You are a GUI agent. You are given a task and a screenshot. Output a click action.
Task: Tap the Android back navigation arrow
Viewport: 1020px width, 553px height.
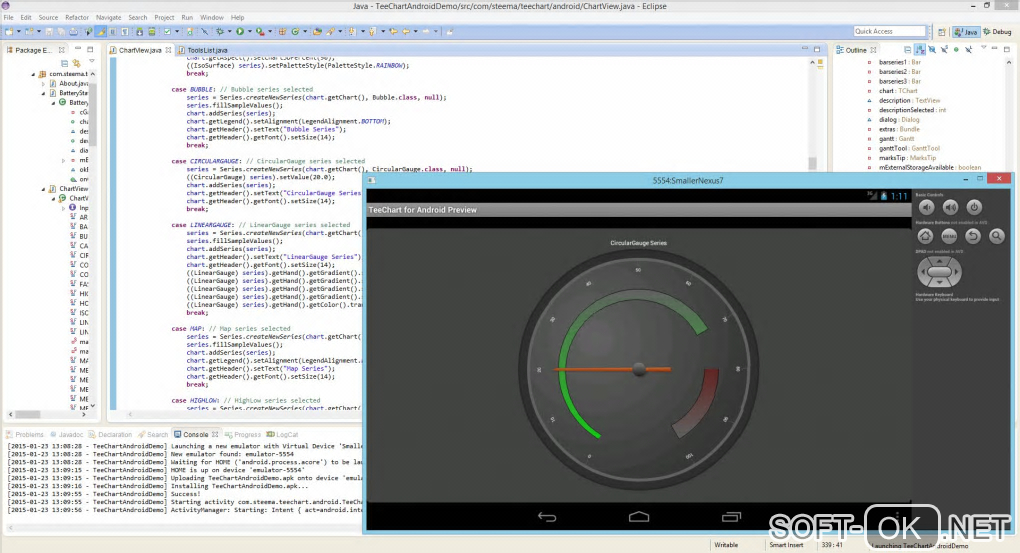547,516
